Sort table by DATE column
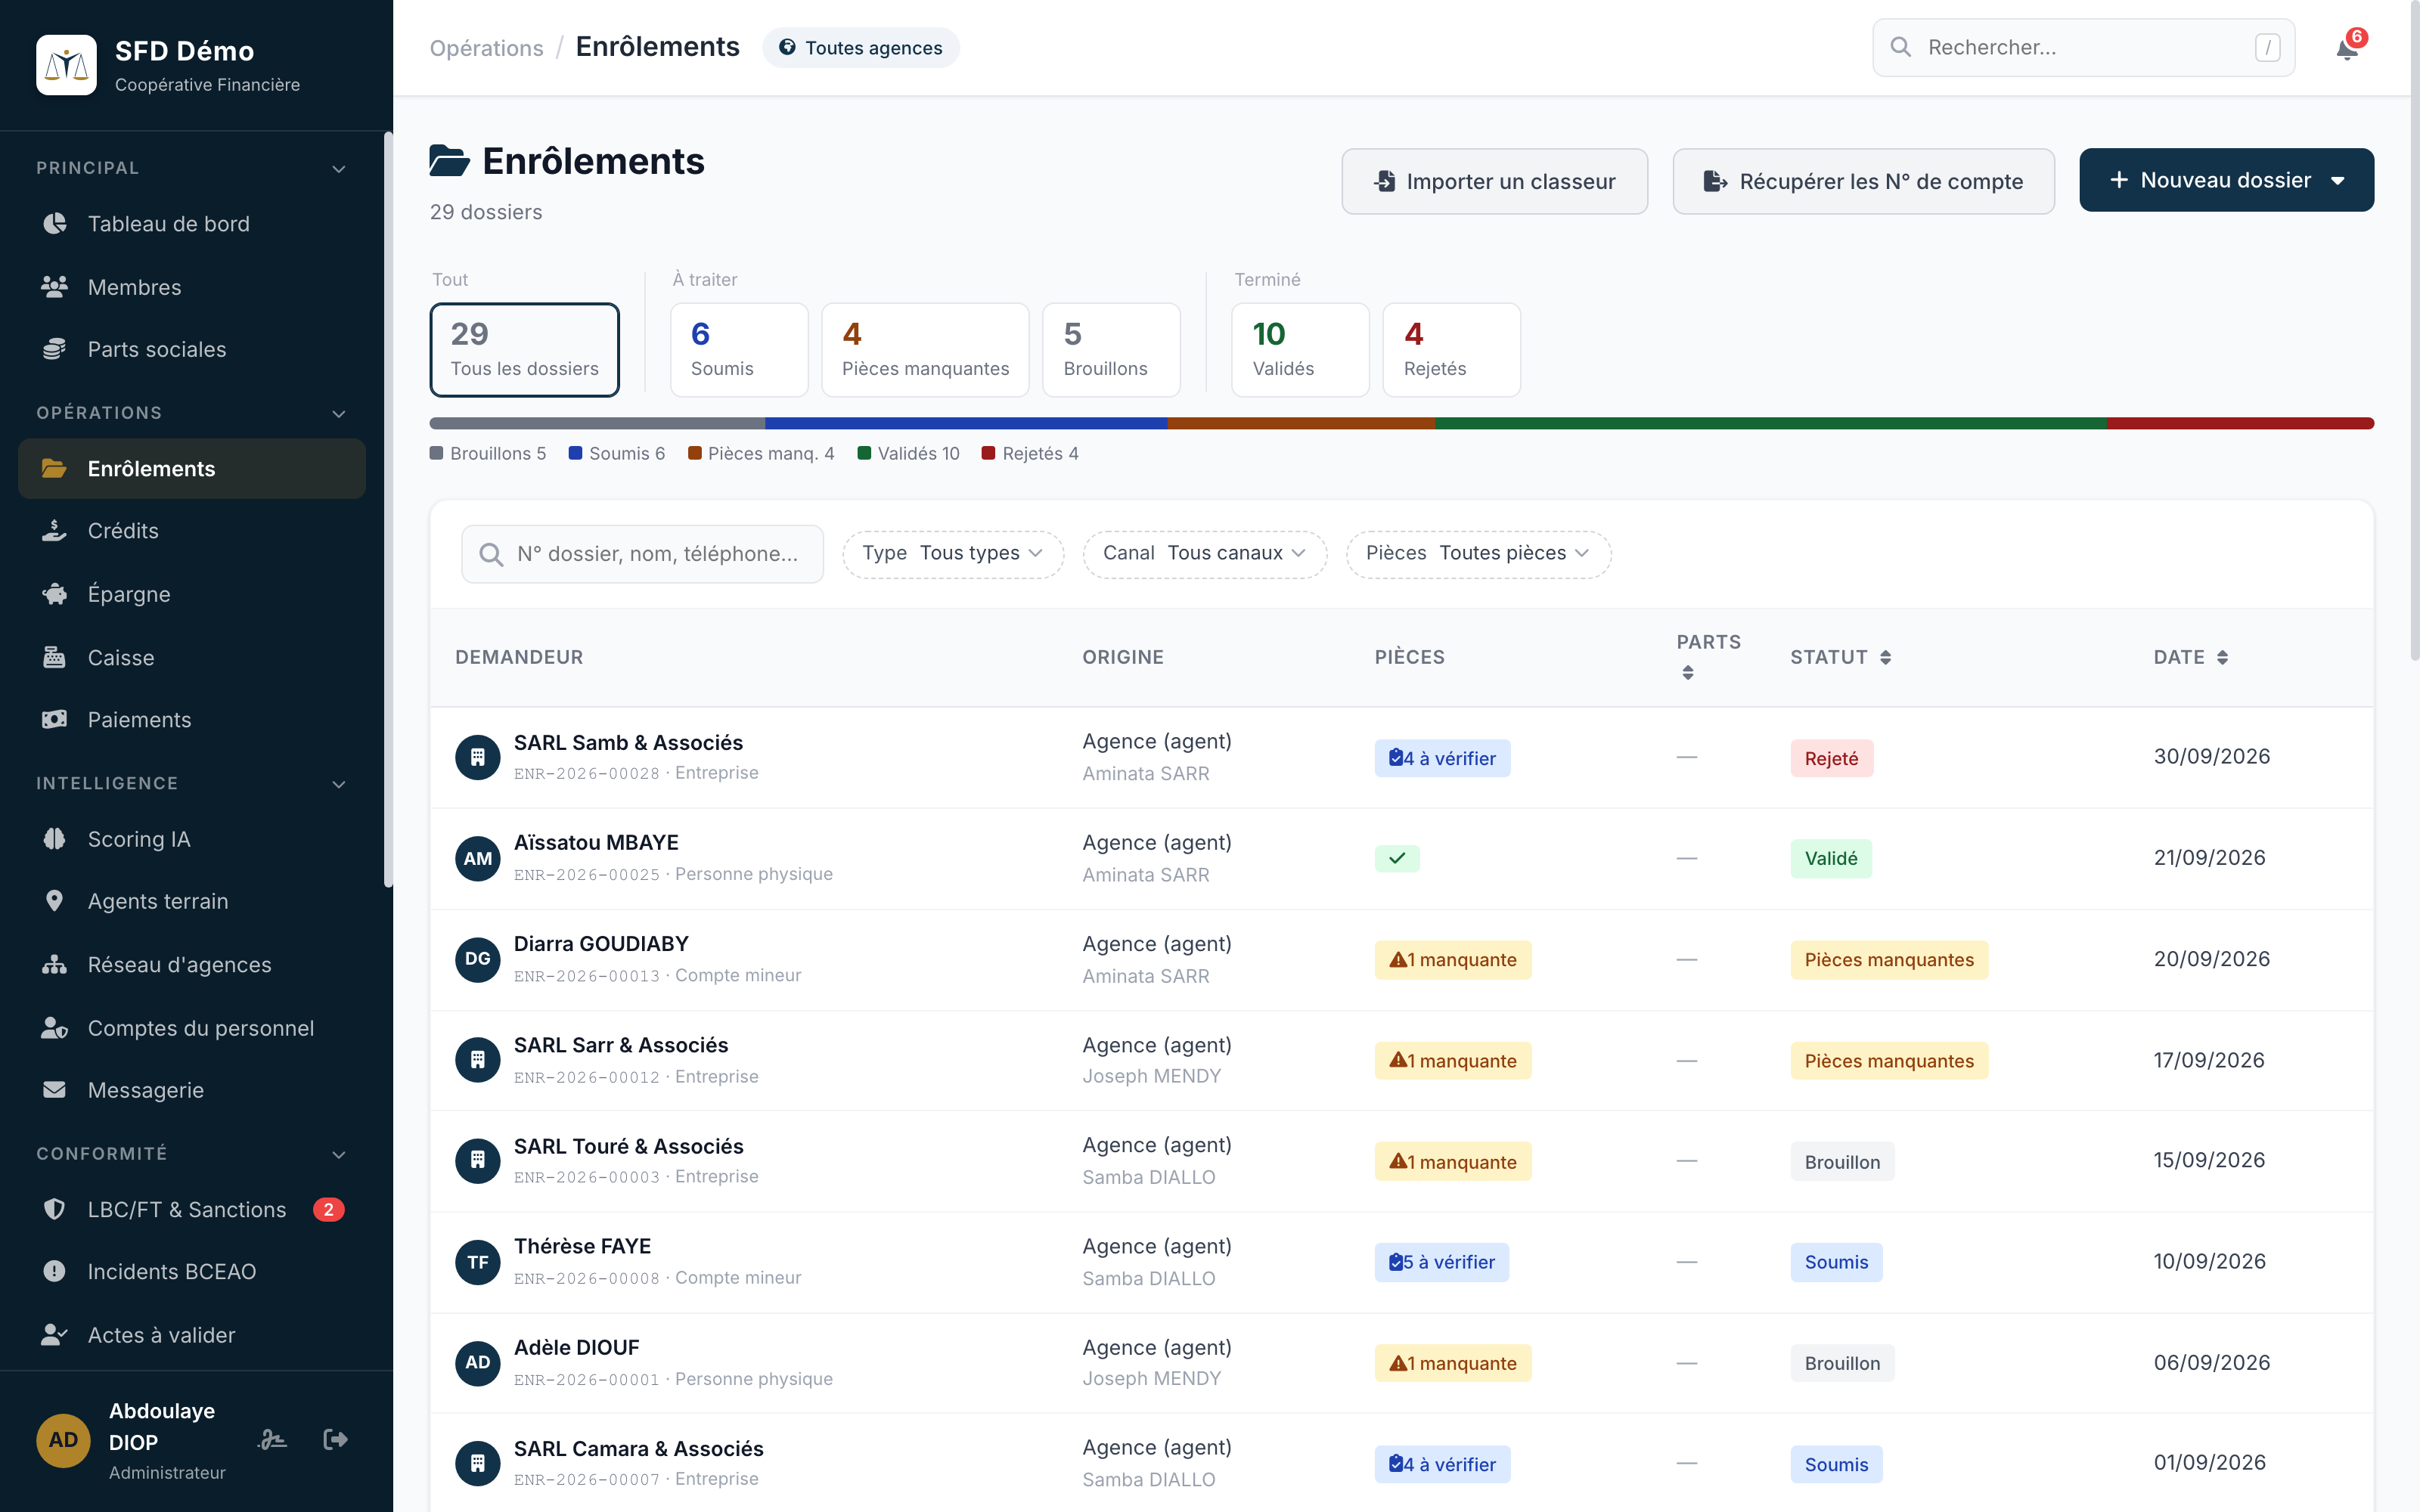The height and width of the screenshot is (1512, 2420). pyautogui.click(x=2191, y=657)
